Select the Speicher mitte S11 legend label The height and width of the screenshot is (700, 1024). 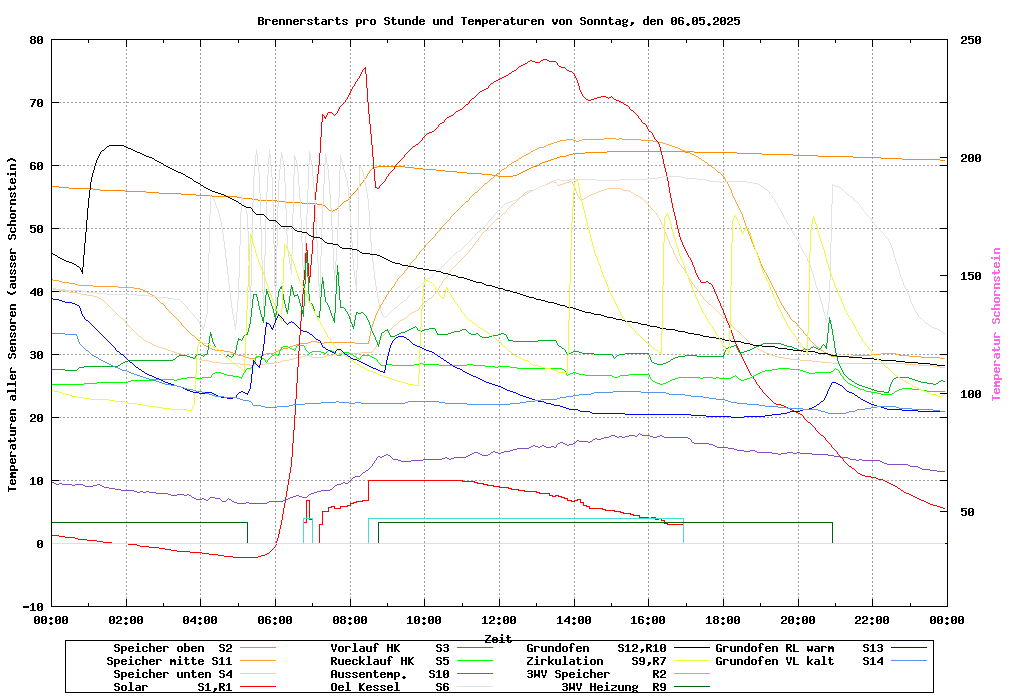click(x=170, y=661)
